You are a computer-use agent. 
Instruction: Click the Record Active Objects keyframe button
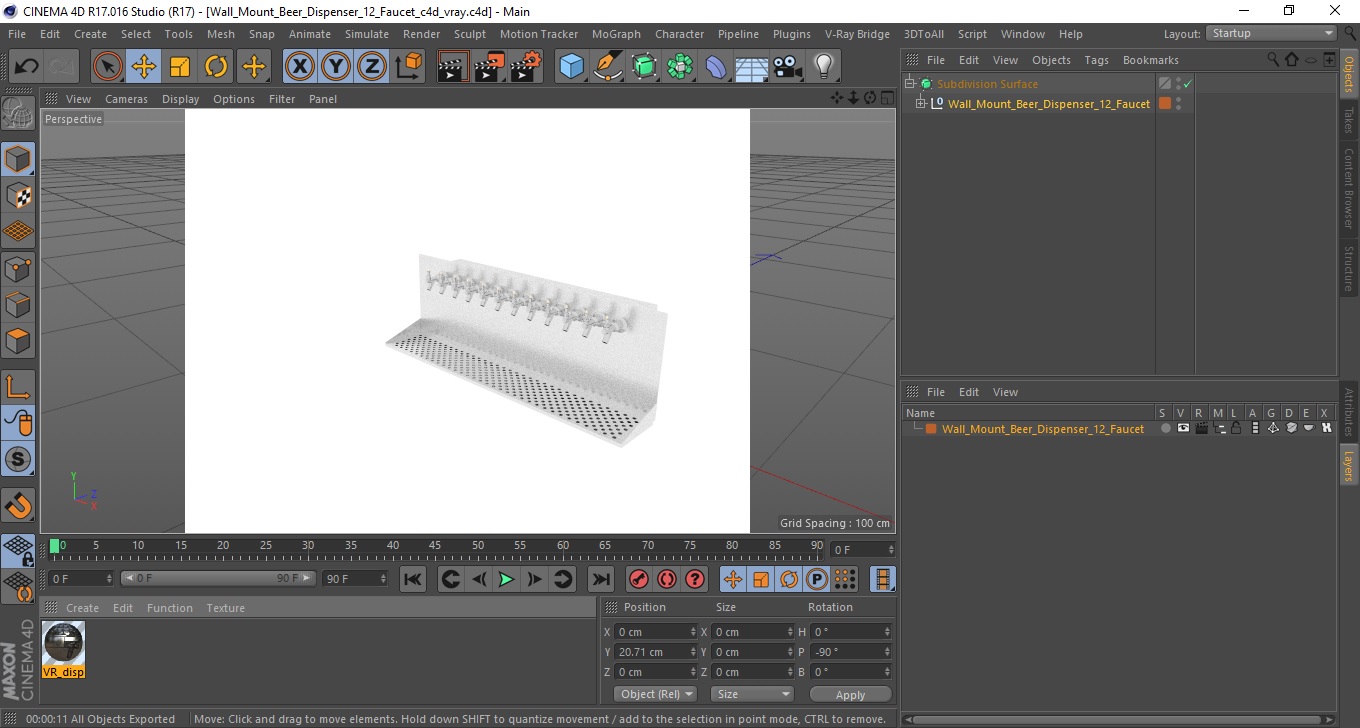[638, 579]
